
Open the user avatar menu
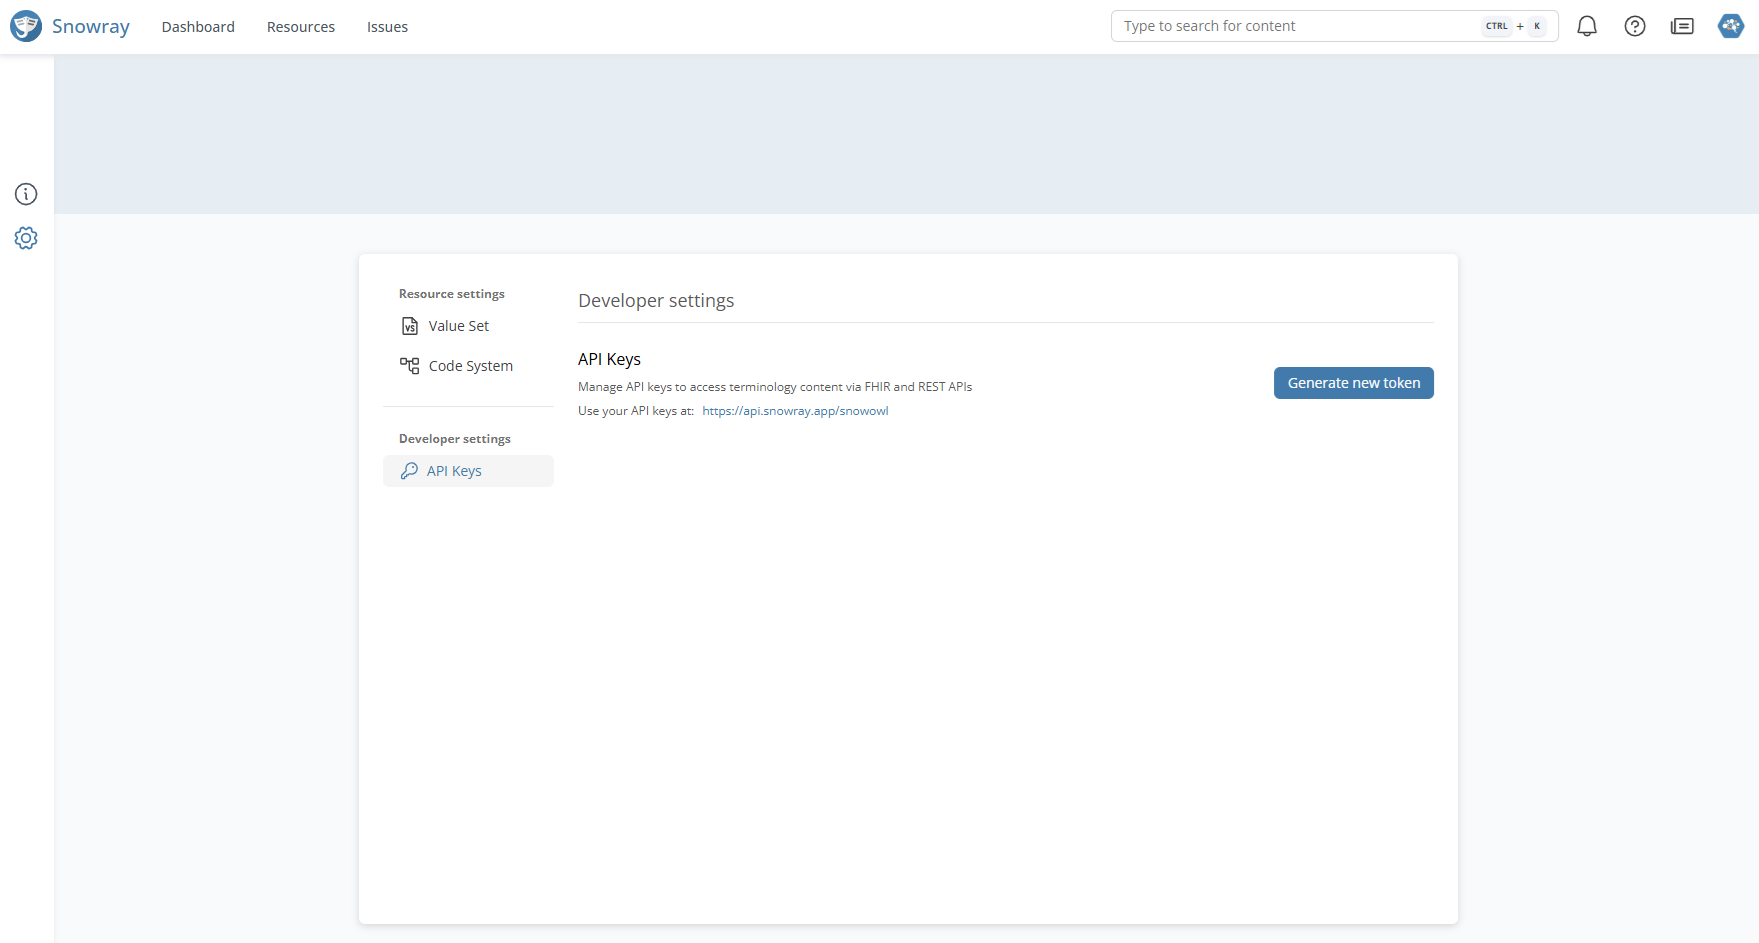click(x=1730, y=26)
